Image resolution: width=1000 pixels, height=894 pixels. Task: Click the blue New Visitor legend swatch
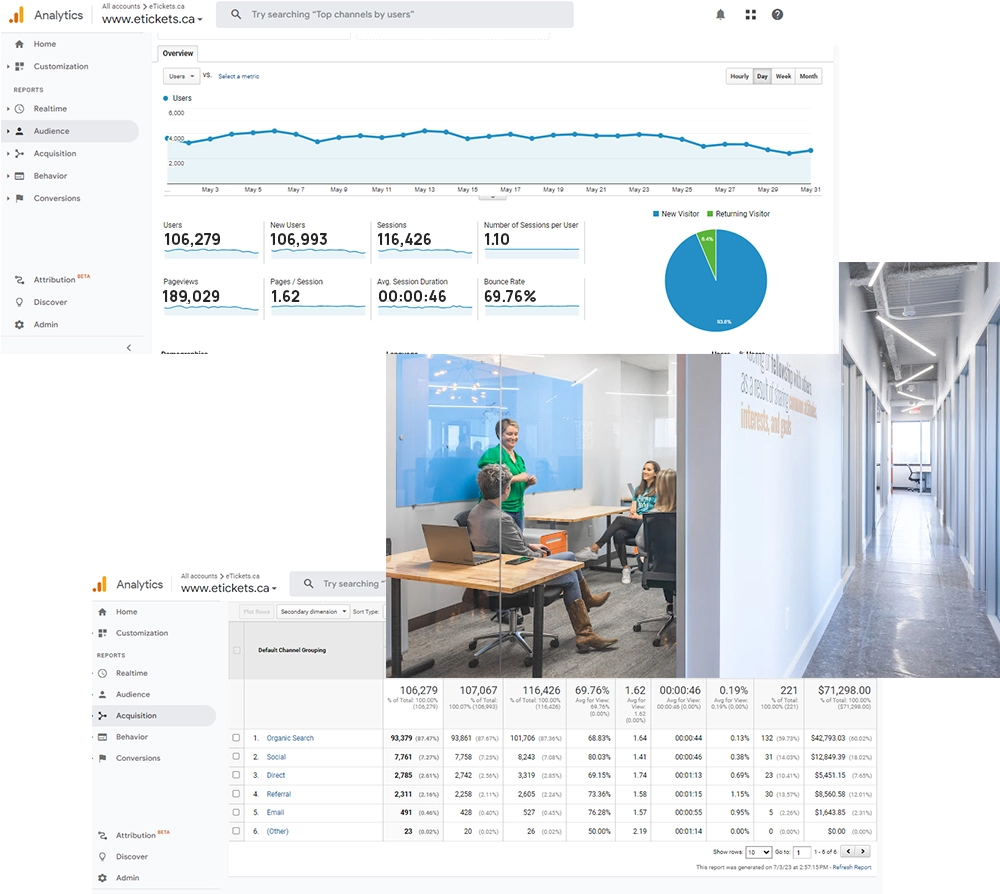click(656, 214)
